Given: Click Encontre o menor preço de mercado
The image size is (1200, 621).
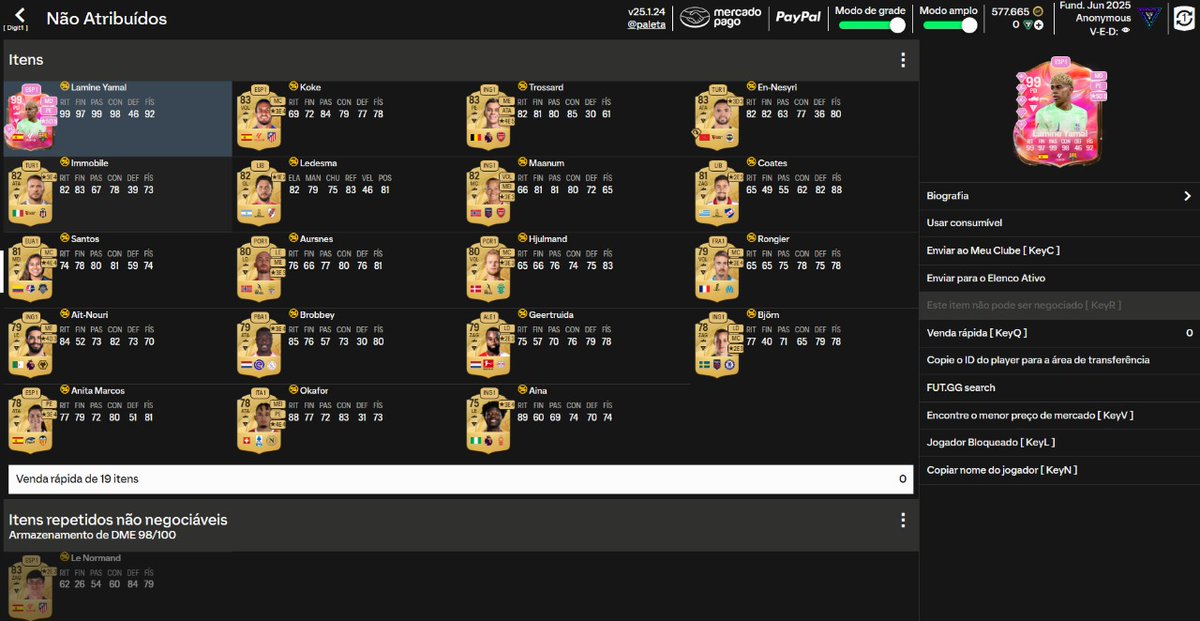Looking at the screenshot, I should (x=1059, y=415).
